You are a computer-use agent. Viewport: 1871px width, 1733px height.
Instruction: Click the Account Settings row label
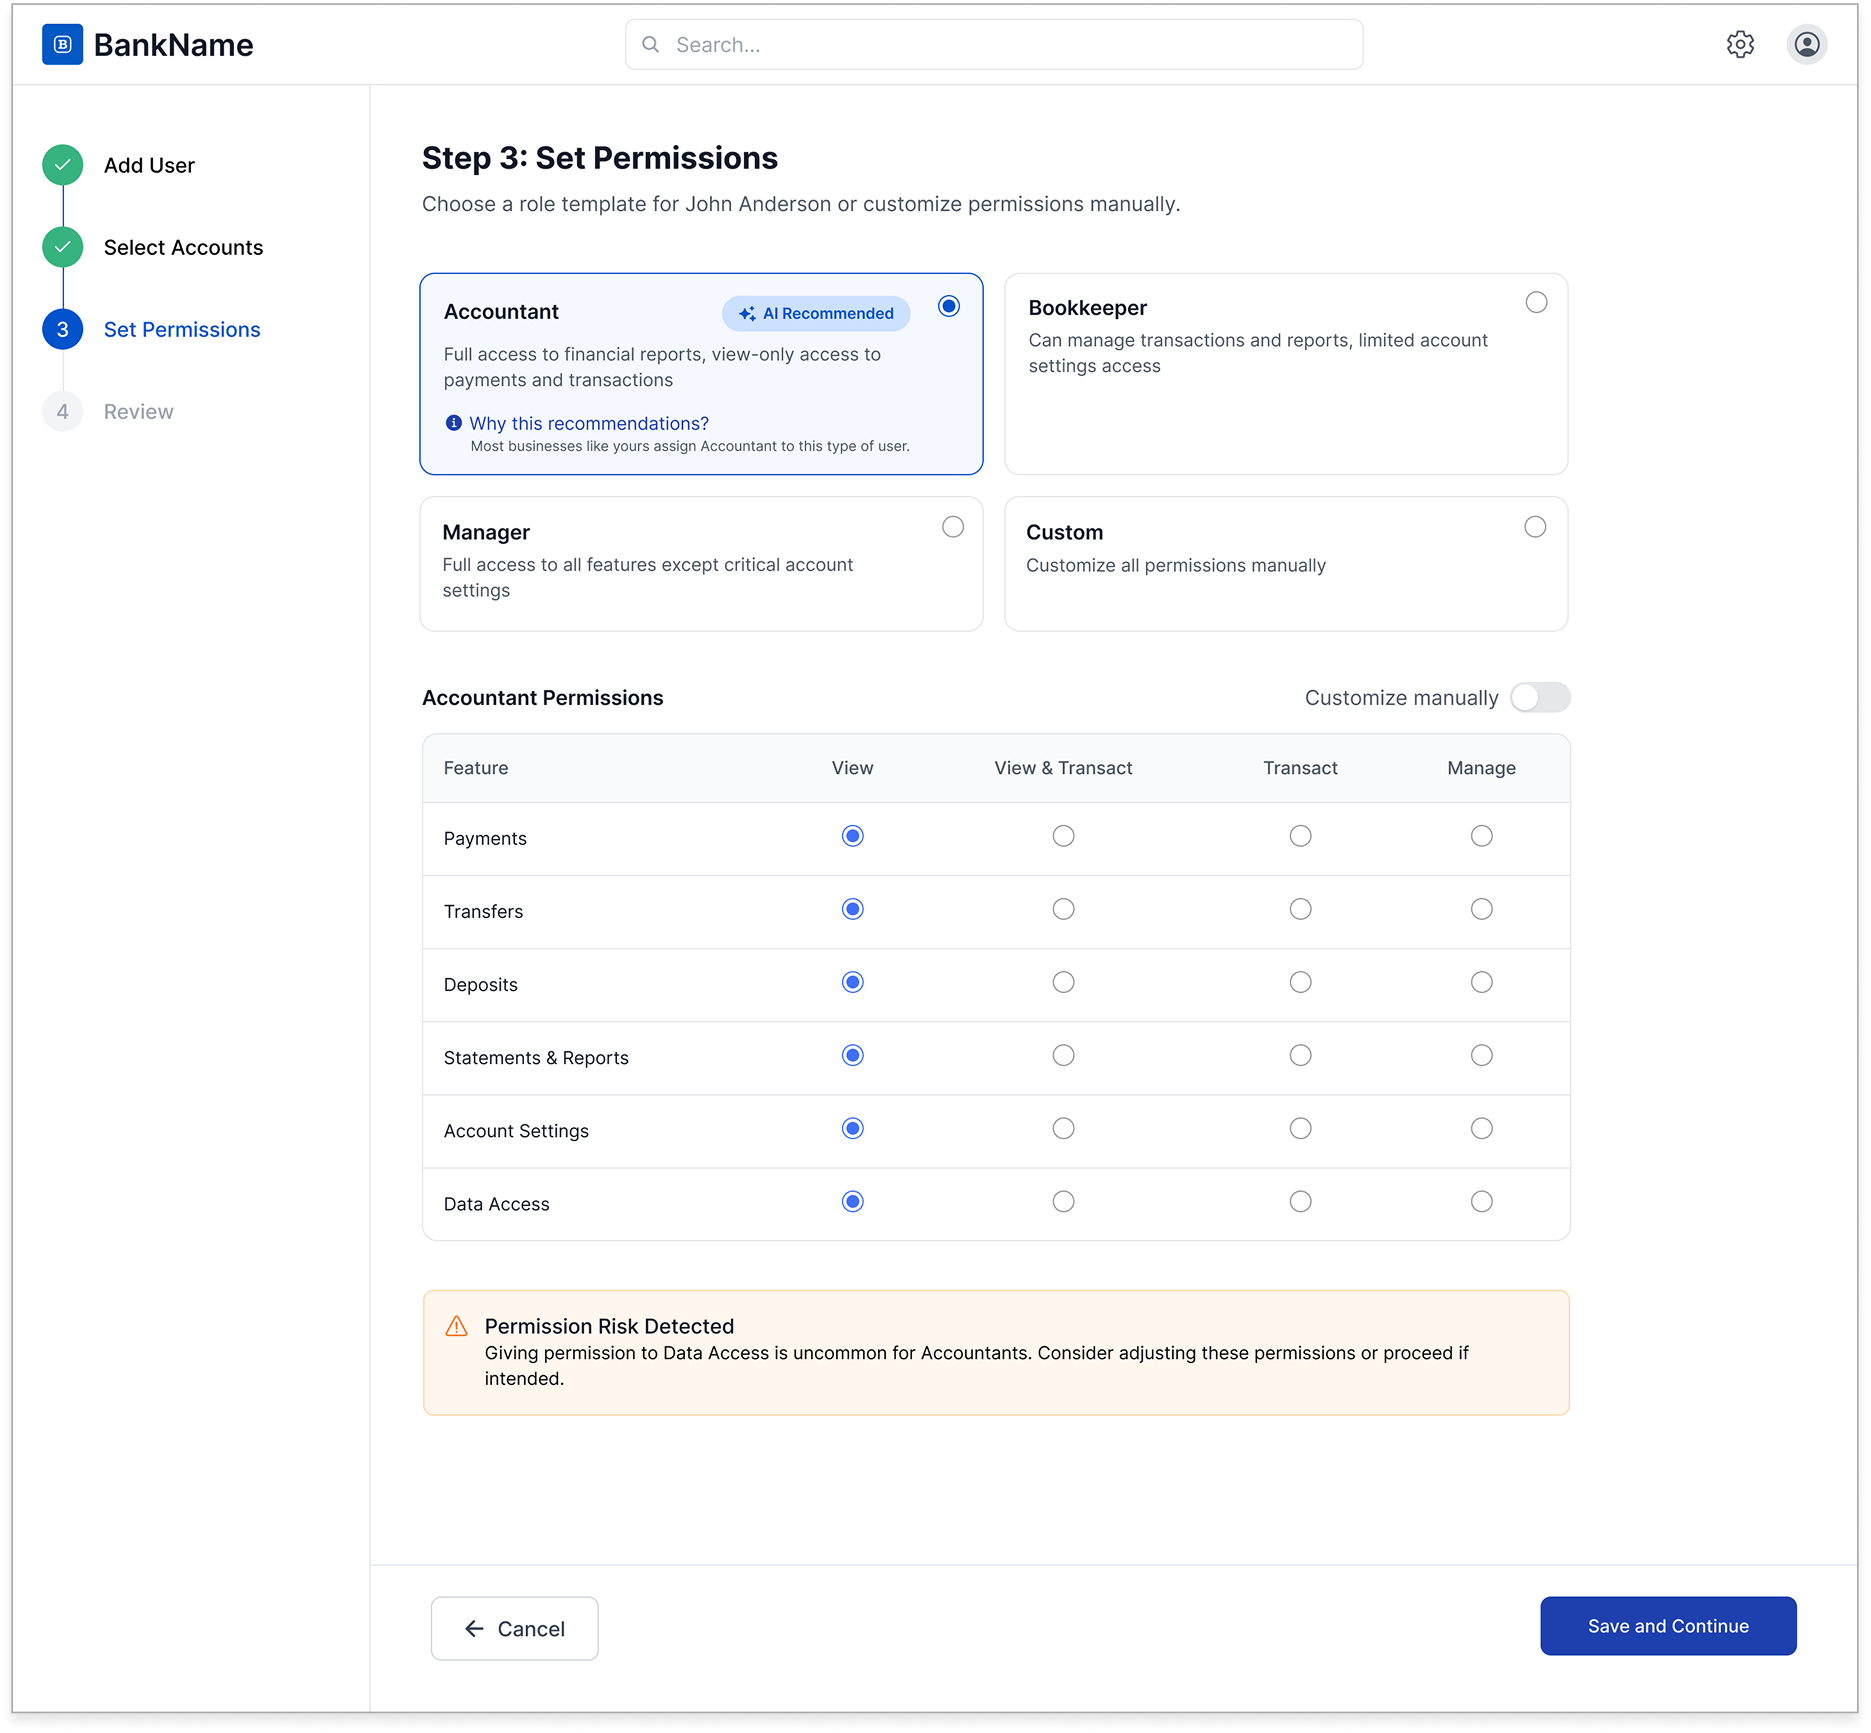pos(516,1131)
